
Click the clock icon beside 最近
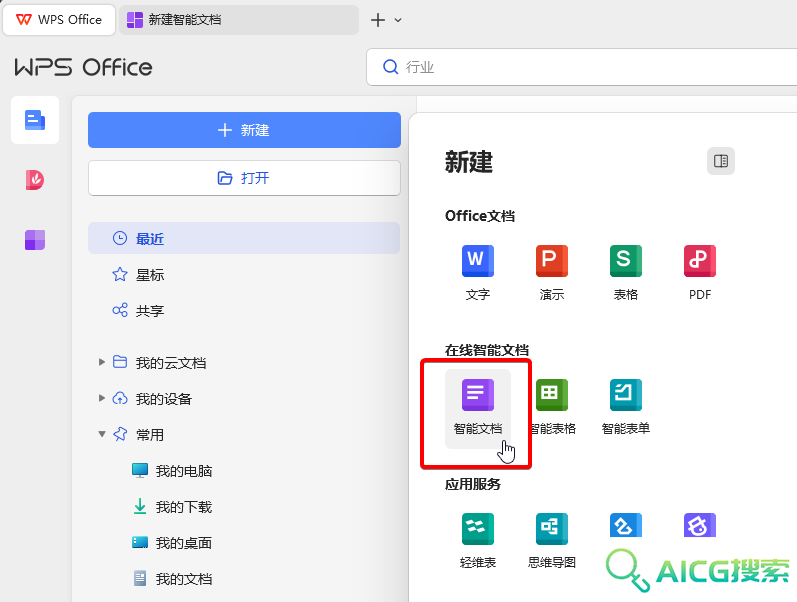click(x=120, y=238)
